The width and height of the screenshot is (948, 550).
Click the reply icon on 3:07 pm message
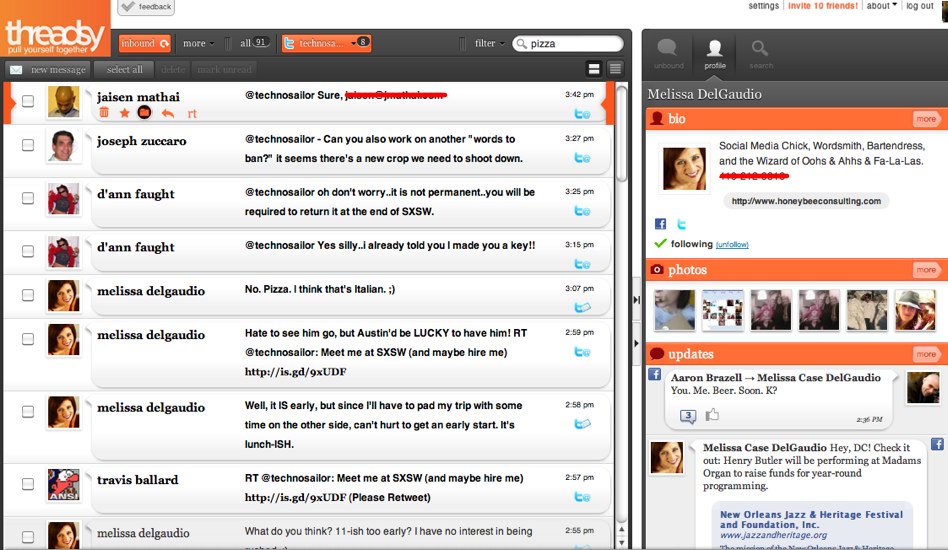point(582,308)
